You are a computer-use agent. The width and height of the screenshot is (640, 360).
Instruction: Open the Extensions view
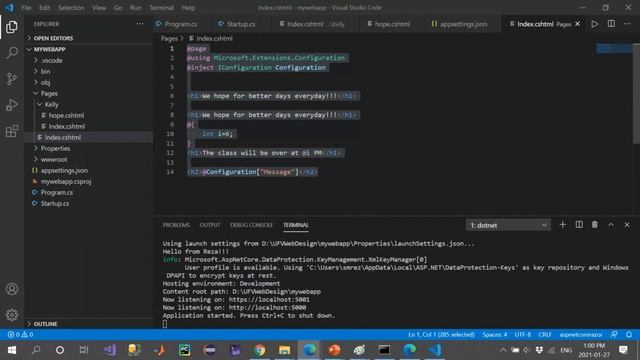[x=12, y=131]
